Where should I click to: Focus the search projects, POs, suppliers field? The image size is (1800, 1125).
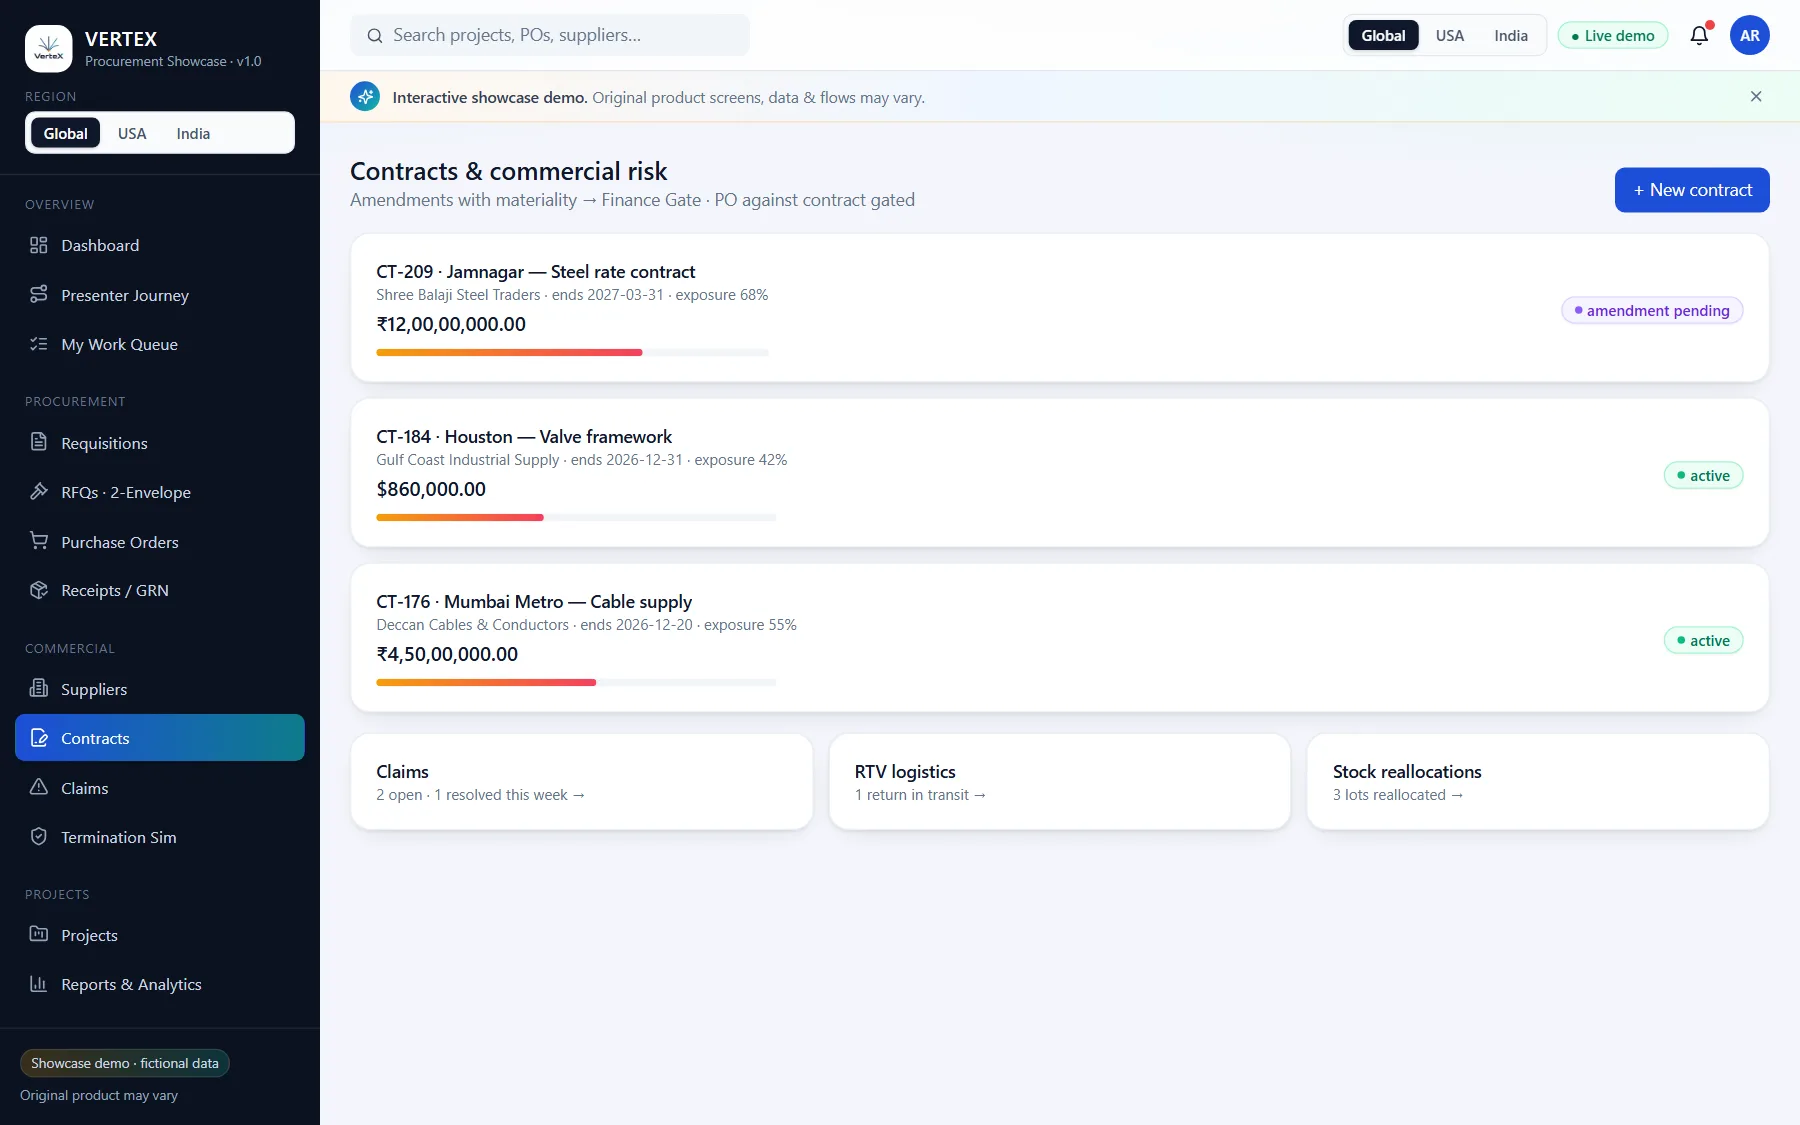(550, 35)
